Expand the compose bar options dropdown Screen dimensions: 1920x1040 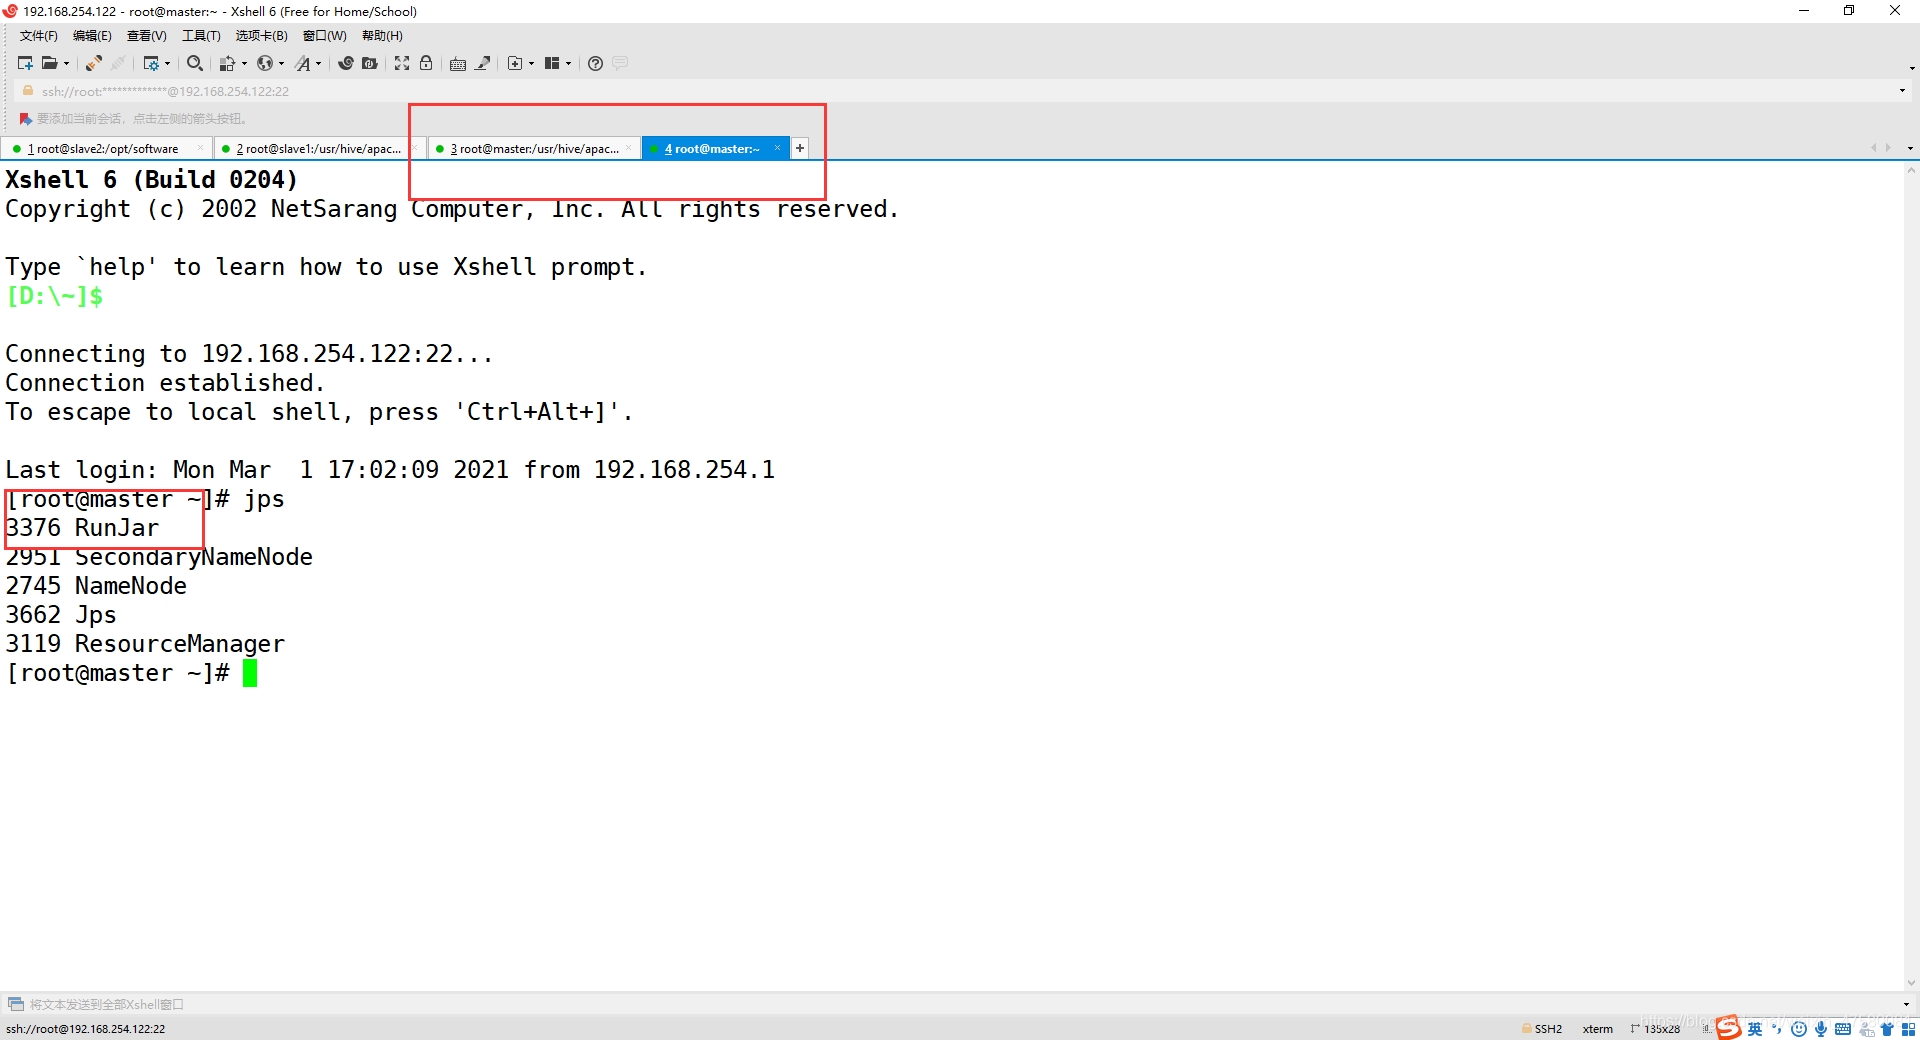pos(1906,1004)
